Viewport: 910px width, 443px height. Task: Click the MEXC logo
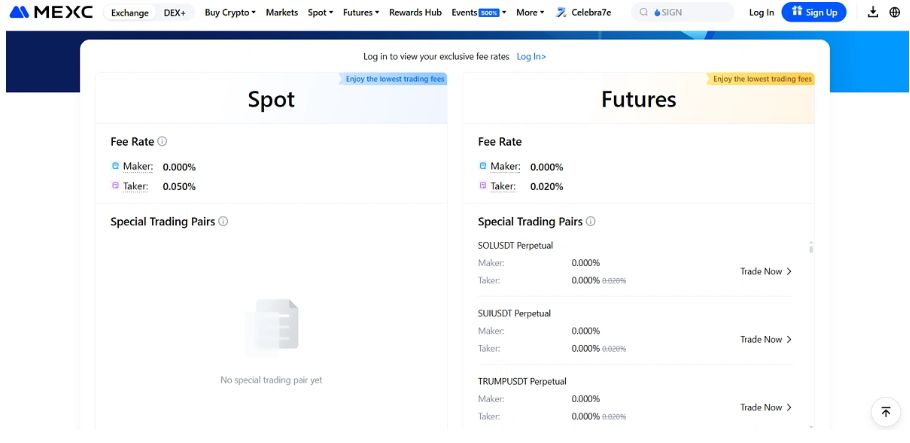(x=51, y=13)
